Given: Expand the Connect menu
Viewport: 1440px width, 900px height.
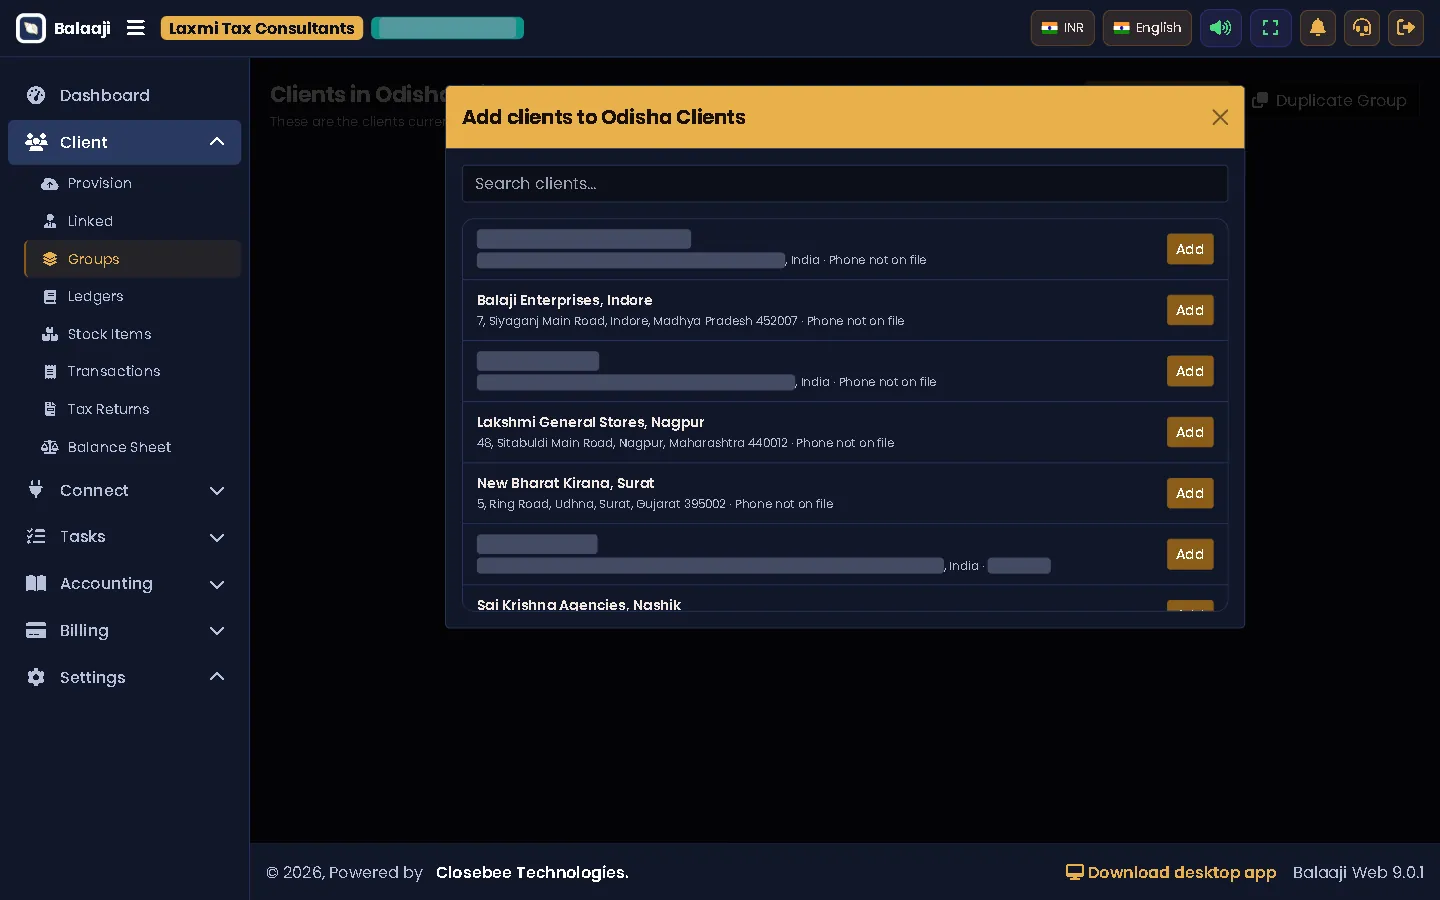Looking at the screenshot, I should click(125, 490).
